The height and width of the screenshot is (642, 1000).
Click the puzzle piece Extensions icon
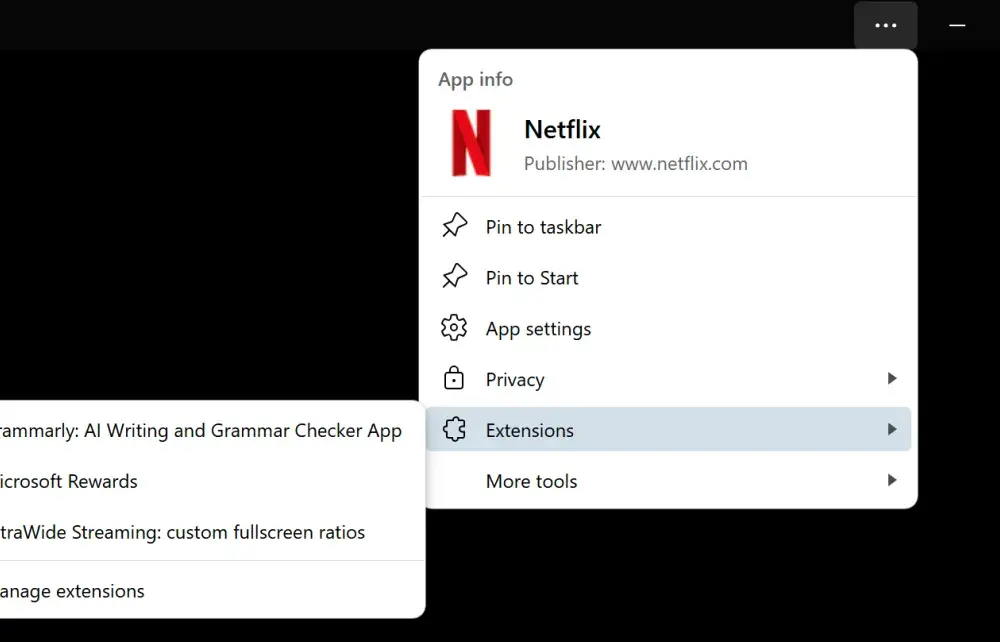[x=454, y=430]
